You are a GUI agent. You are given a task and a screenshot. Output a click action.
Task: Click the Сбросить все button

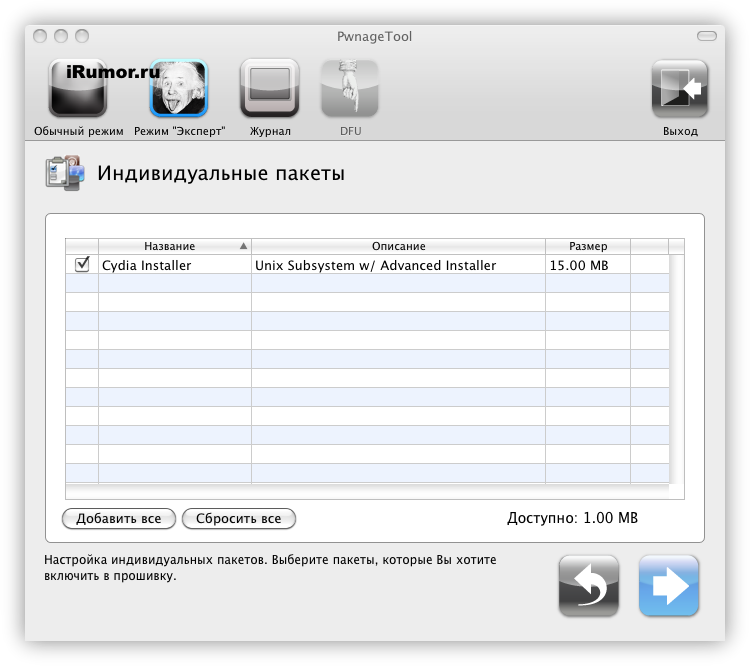pyautogui.click(x=239, y=519)
